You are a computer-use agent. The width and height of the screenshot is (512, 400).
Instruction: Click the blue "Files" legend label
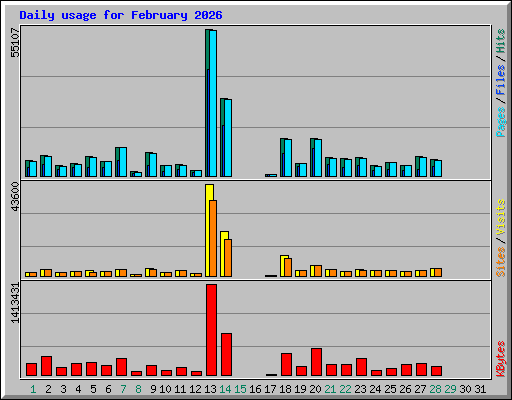click(x=500, y=80)
